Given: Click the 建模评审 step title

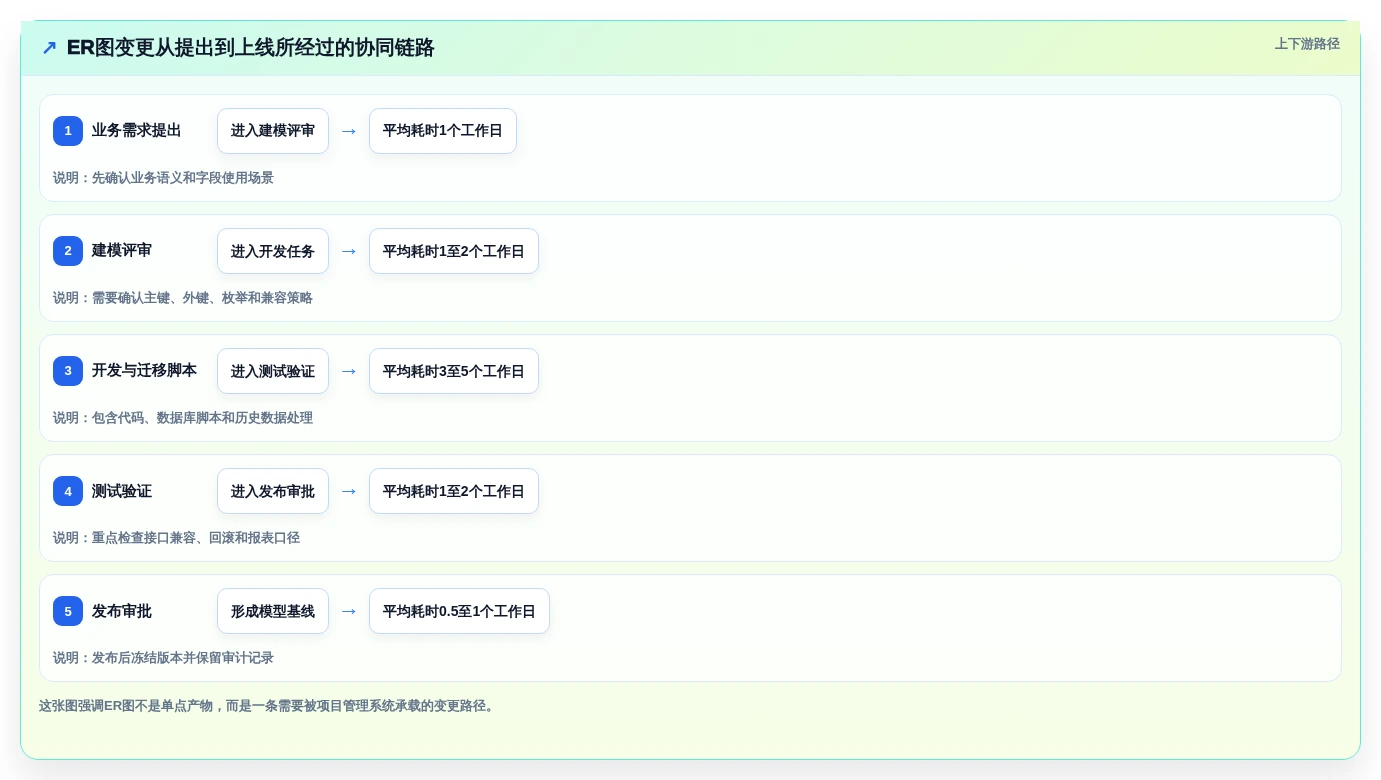Looking at the screenshot, I should click(x=122, y=250).
